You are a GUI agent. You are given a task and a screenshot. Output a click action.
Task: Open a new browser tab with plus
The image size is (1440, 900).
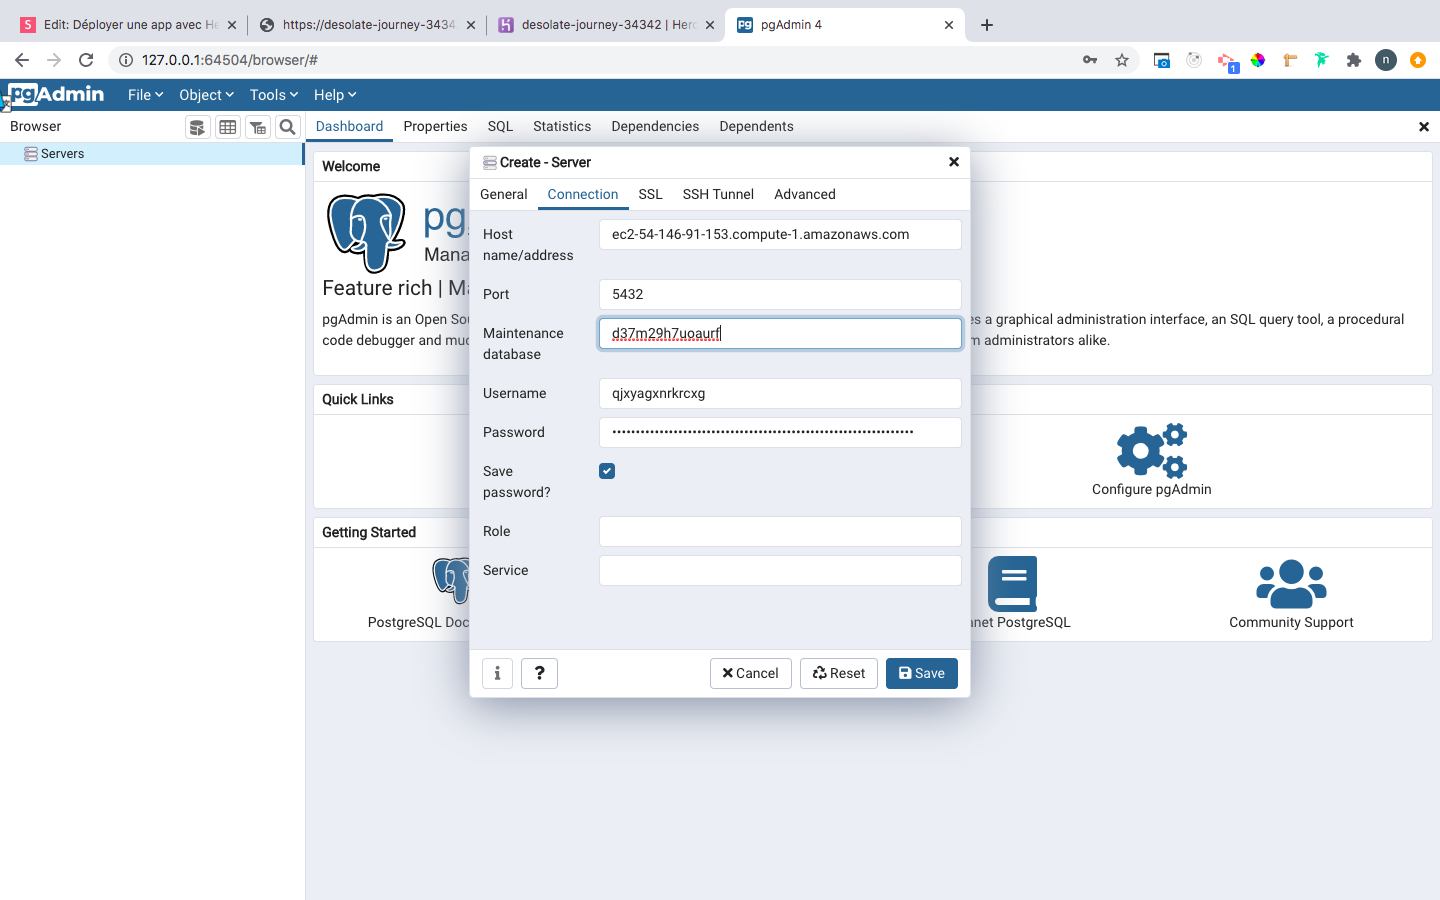point(987,25)
